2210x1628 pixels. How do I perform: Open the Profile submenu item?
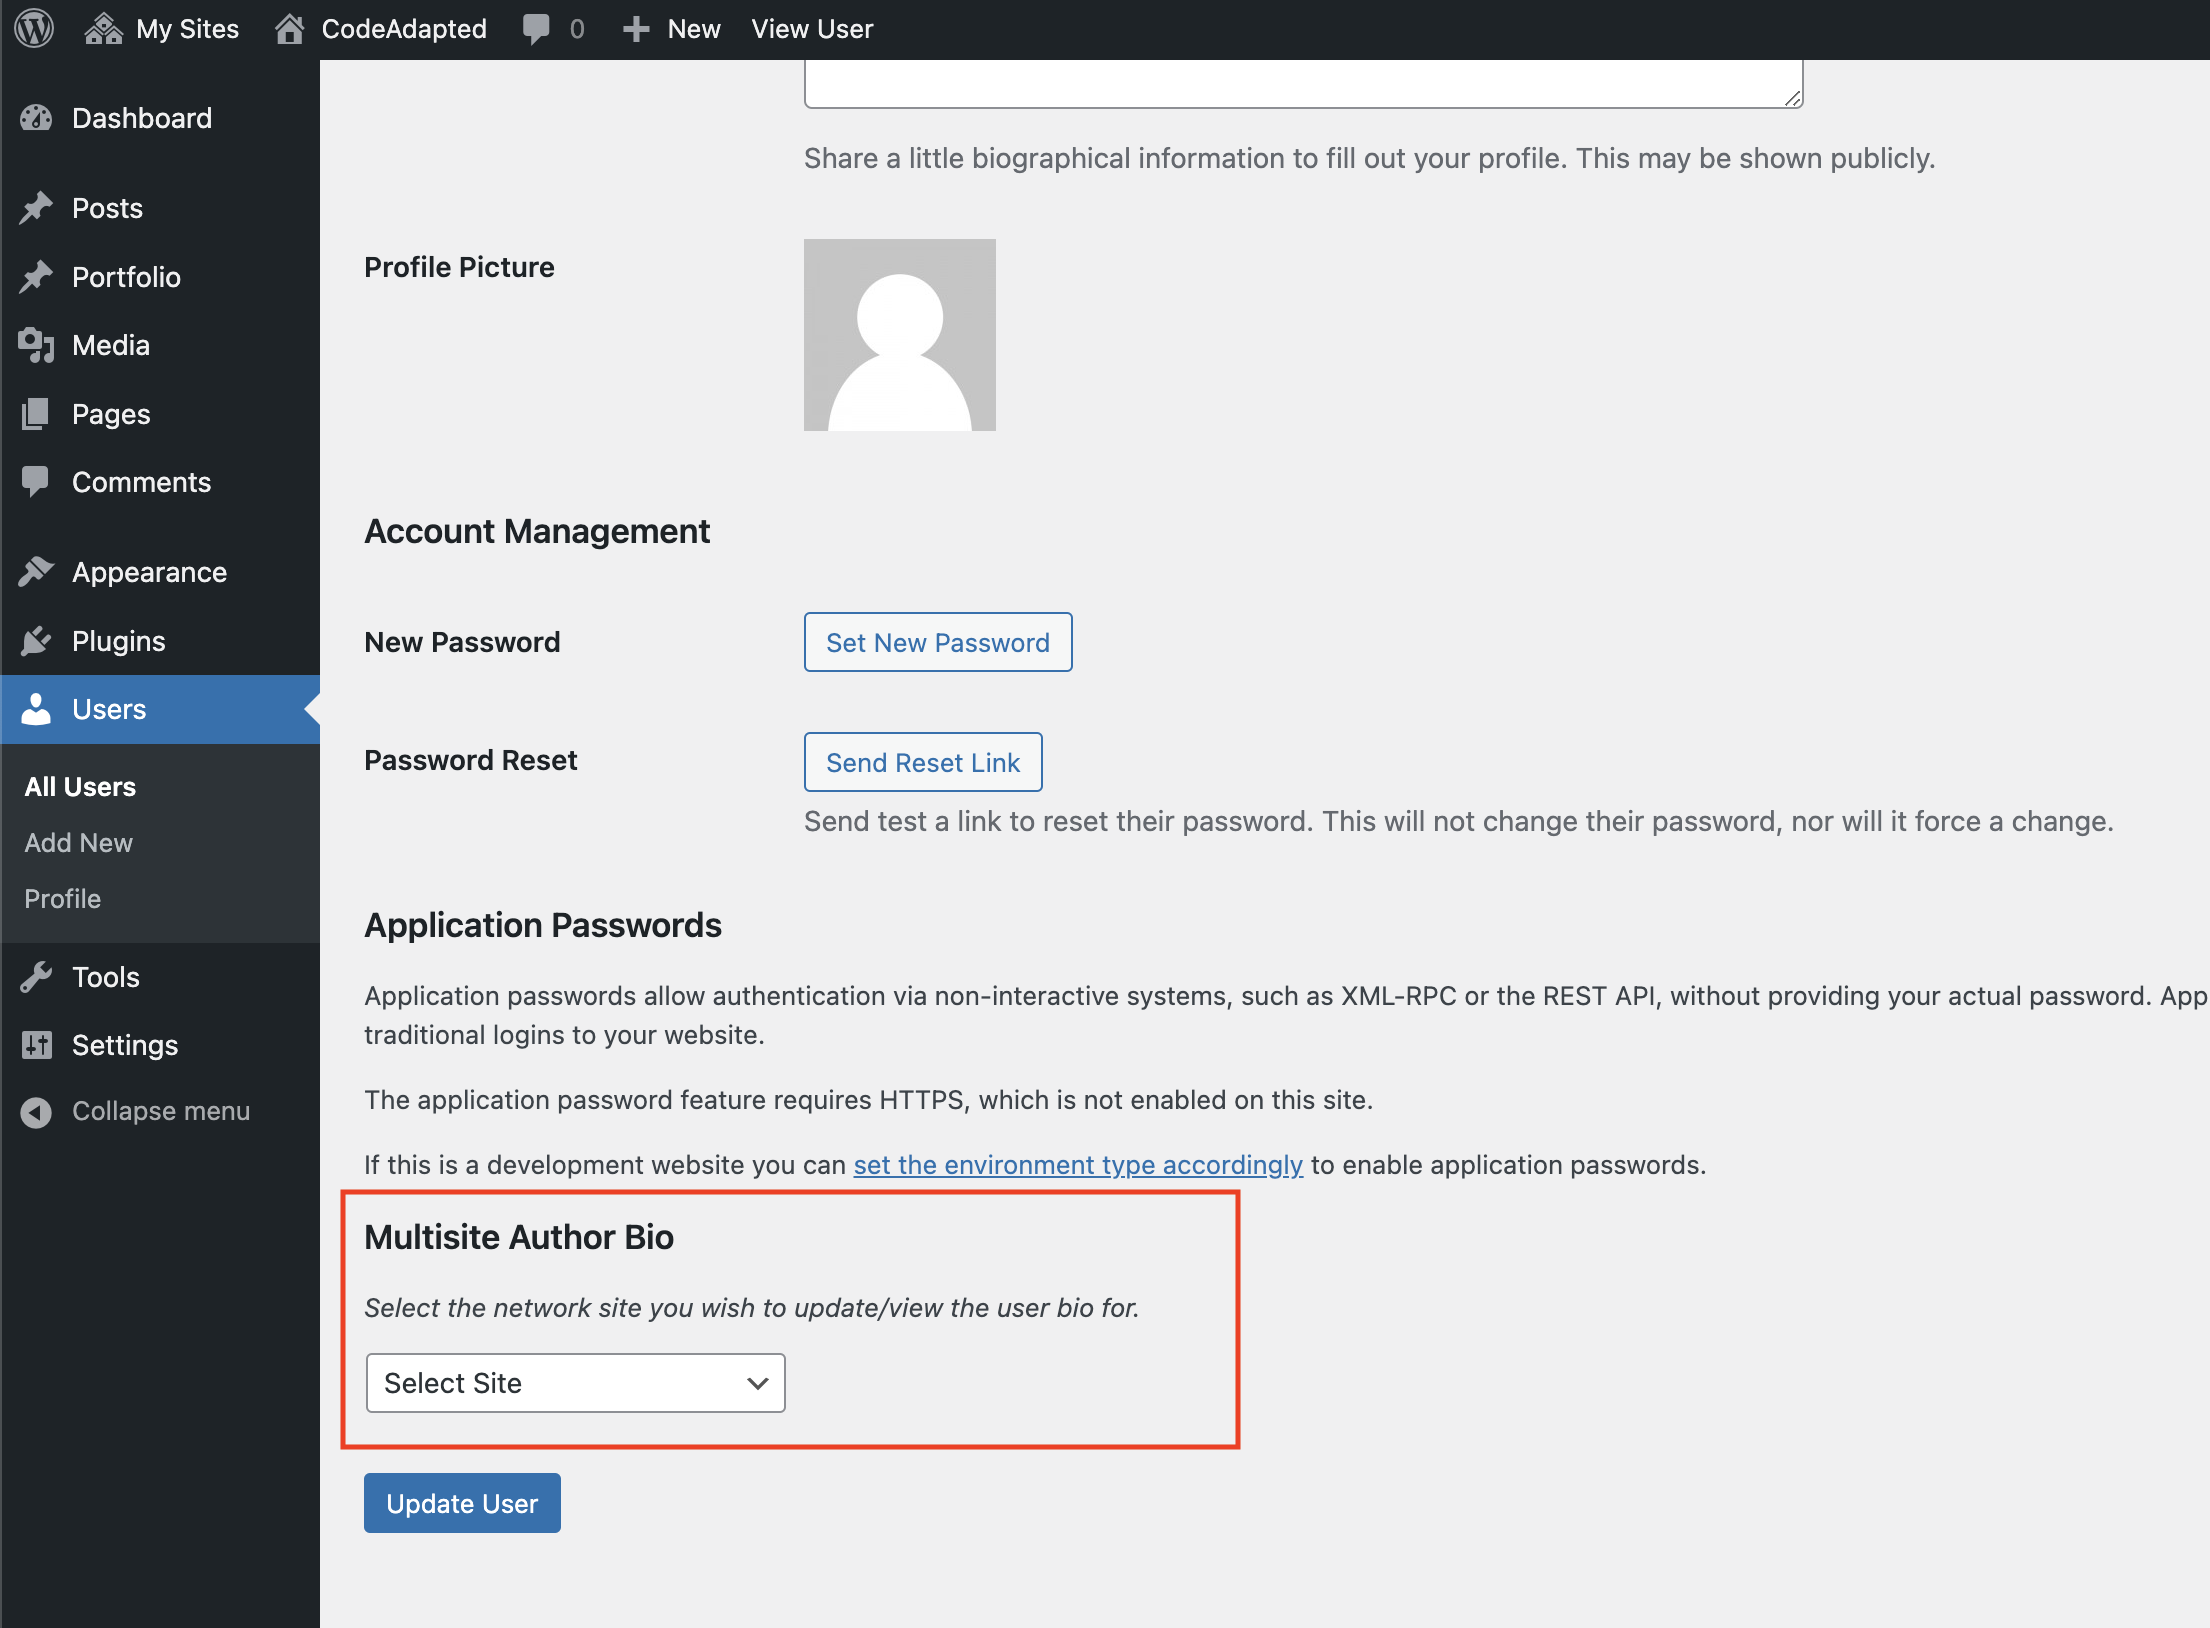point(62,898)
